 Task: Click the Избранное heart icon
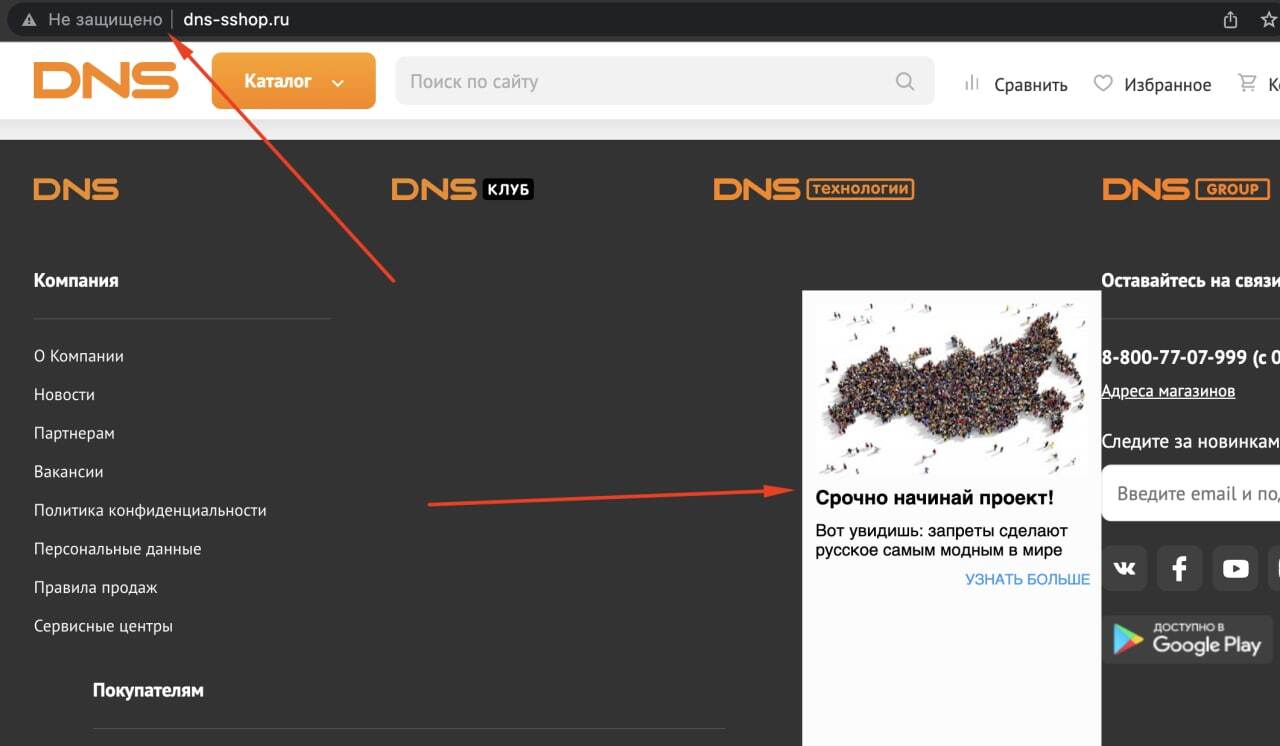pyautogui.click(x=1103, y=84)
